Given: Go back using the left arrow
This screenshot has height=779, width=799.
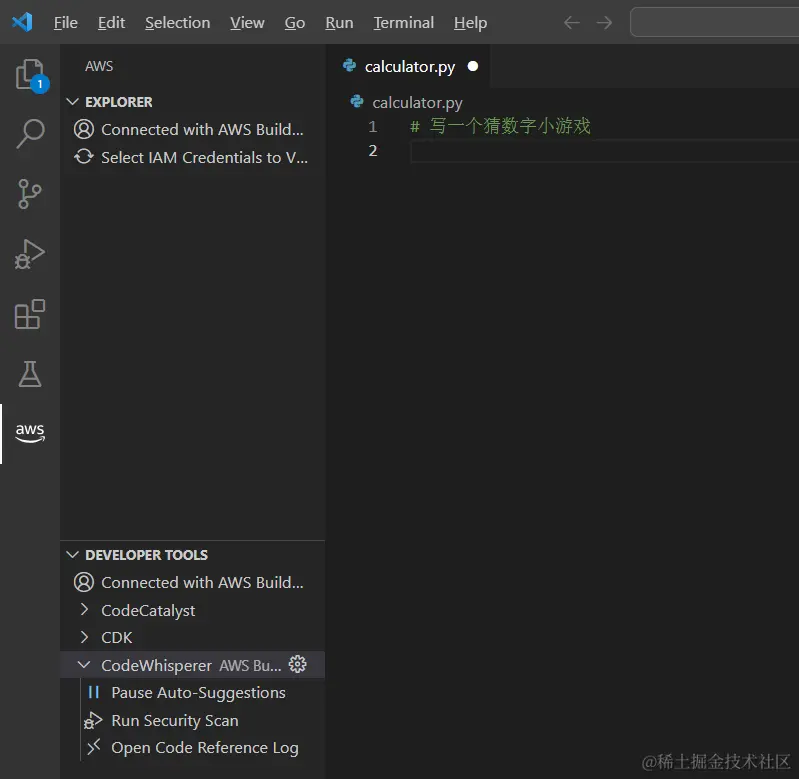Looking at the screenshot, I should coord(572,22).
